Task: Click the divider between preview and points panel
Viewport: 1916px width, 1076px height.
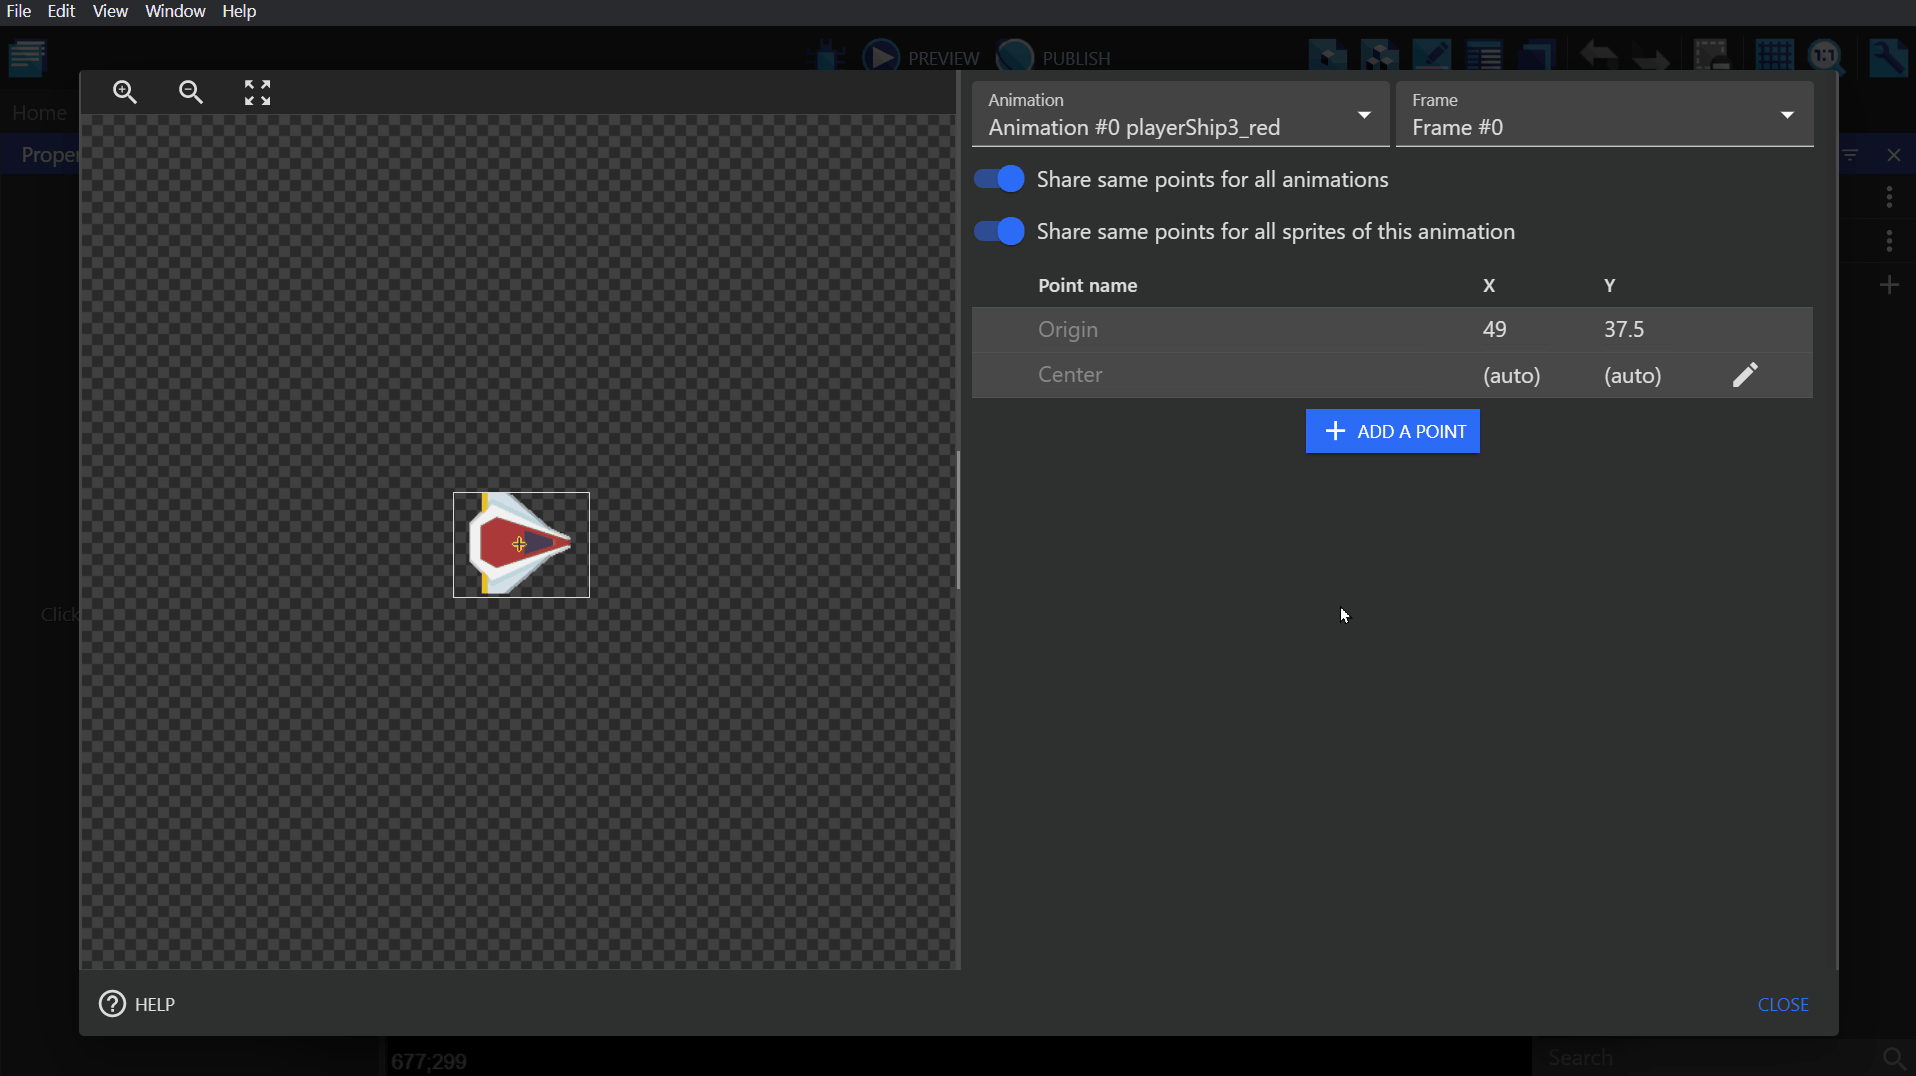Action: pos(958,520)
